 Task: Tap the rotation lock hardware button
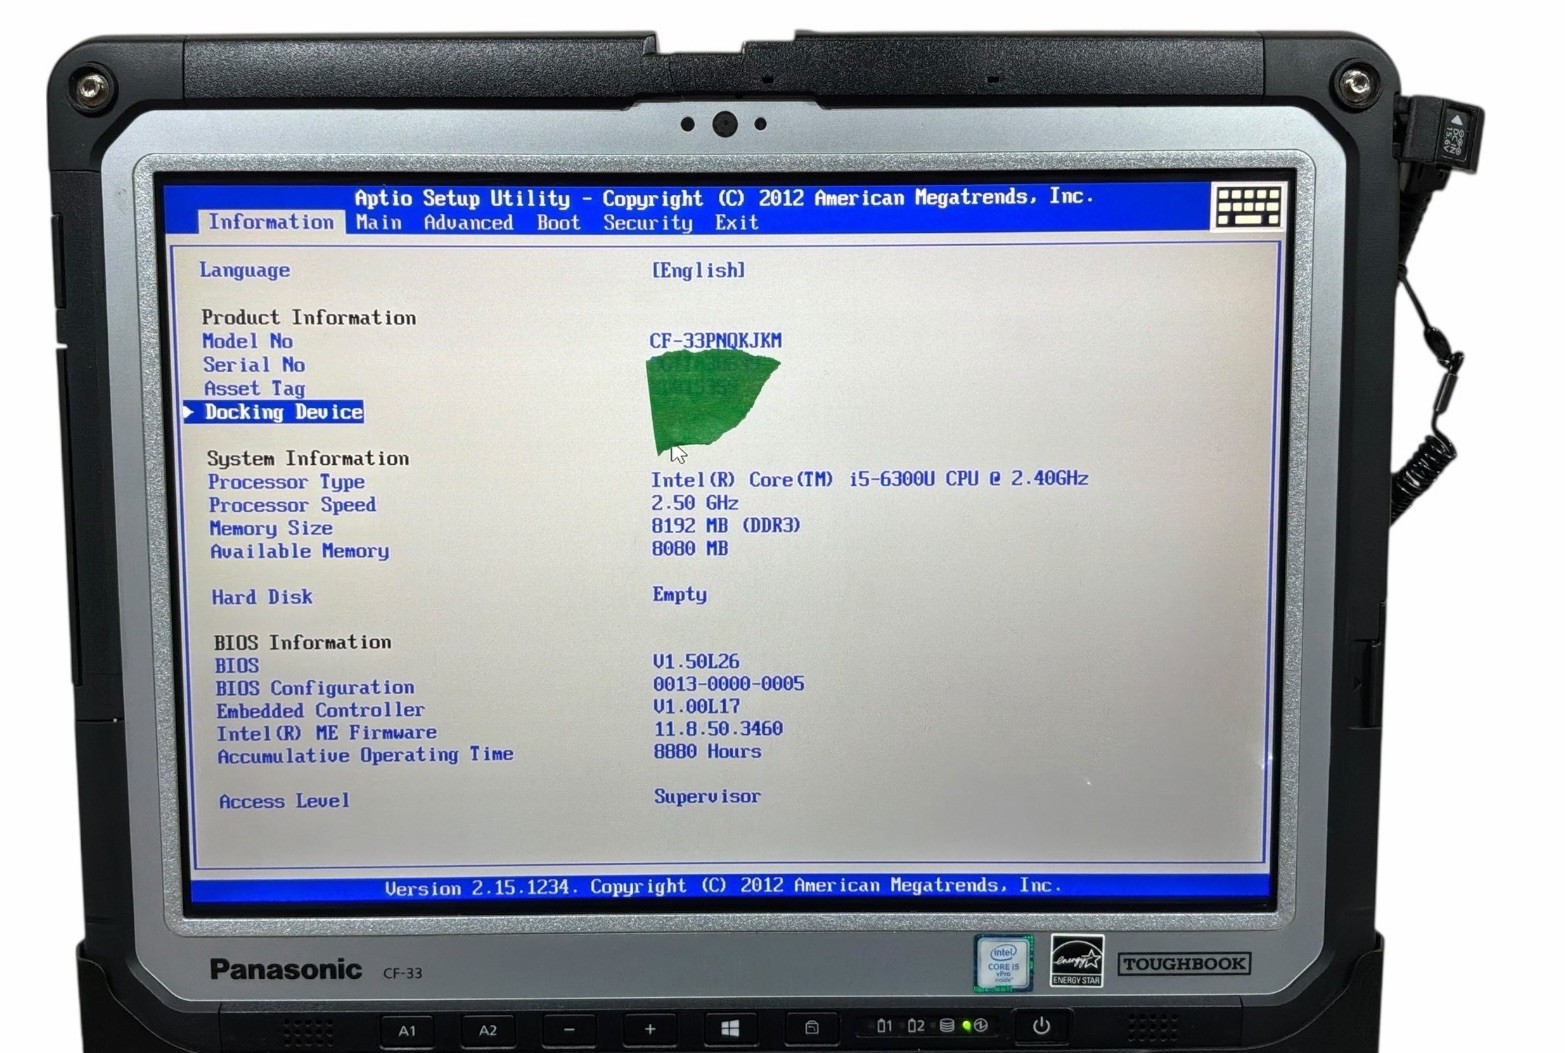pos(812,1028)
